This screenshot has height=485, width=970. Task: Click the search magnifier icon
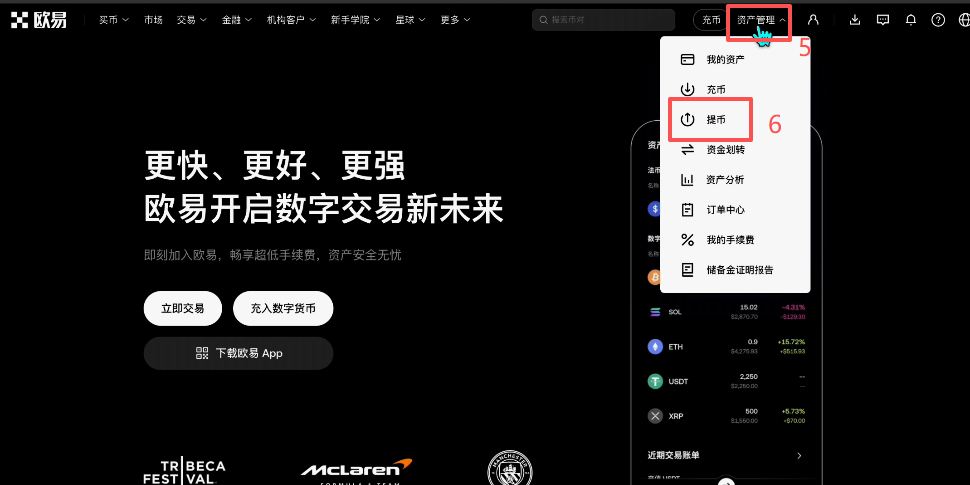click(x=544, y=20)
